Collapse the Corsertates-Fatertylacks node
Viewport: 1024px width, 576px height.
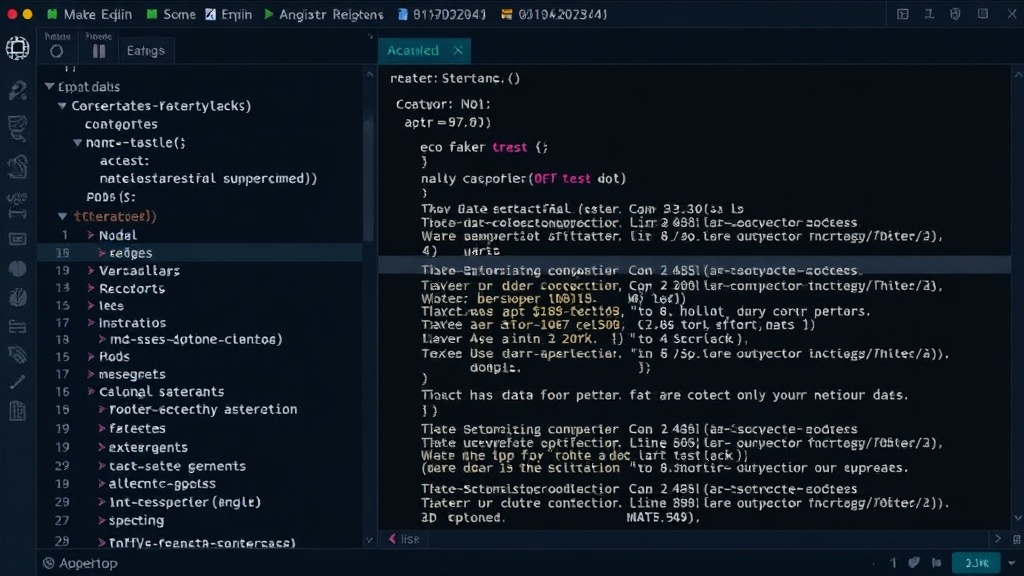63,105
